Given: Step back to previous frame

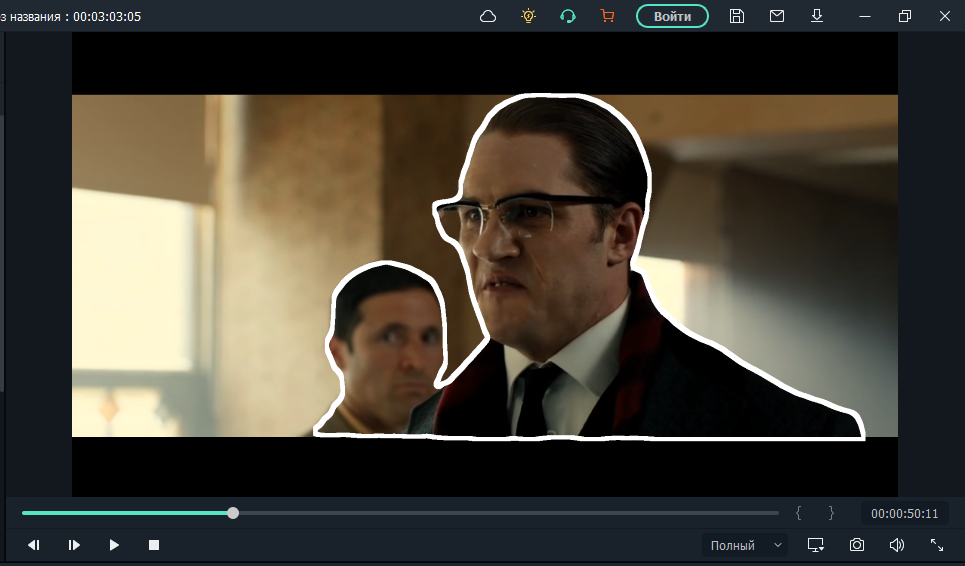Looking at the screenshot, I should coord(34,545).
